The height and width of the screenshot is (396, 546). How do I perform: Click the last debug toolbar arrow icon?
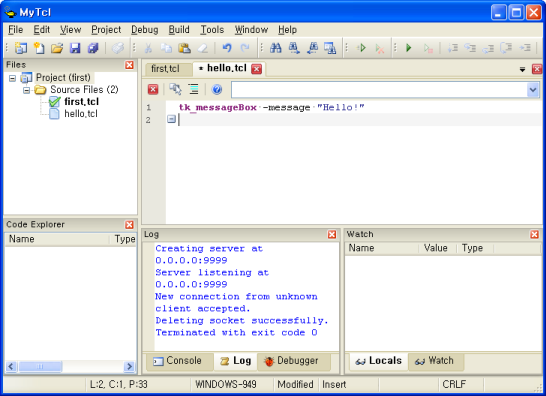525,48
